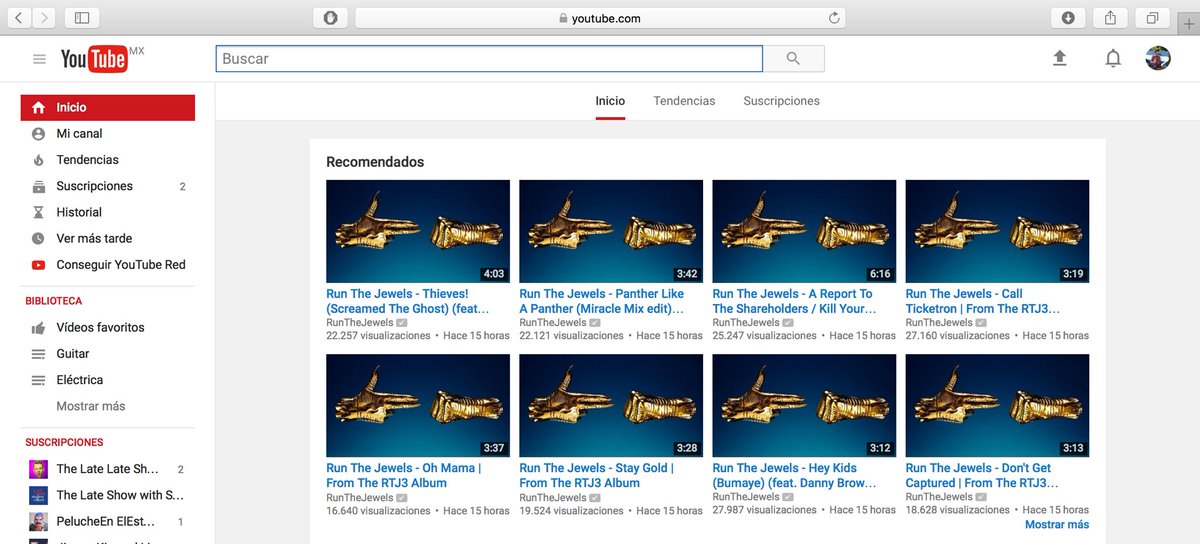
Task: Click title link Stay Gold
Action: pyautogui.click(x=597, y=475)
